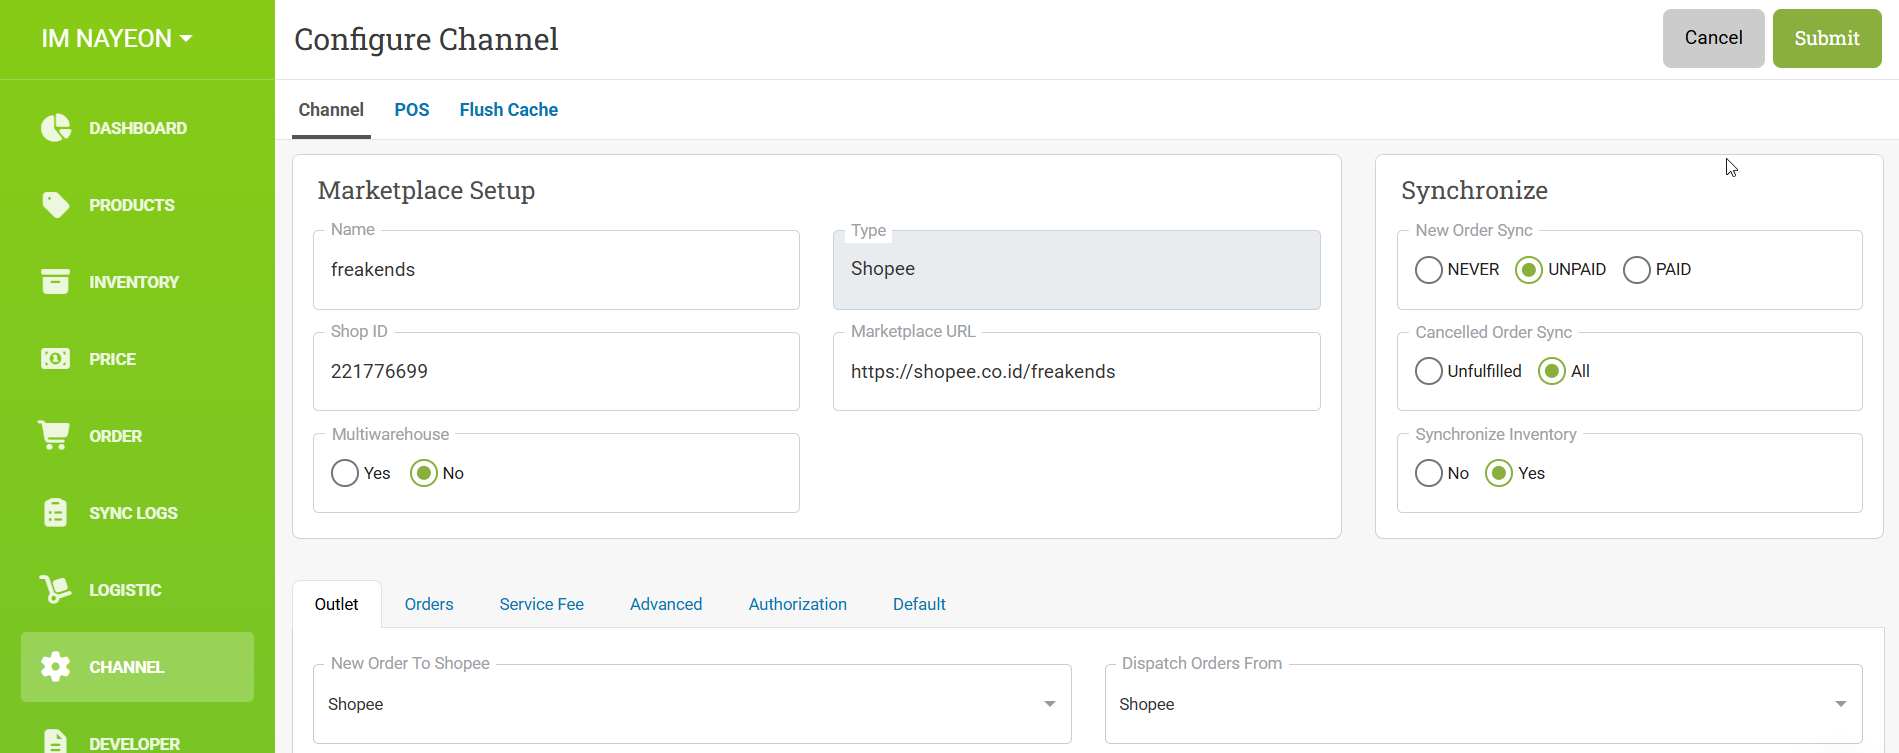
Task: Click the Dashboard pie chart icon
Action: click(x=56, y=128)
